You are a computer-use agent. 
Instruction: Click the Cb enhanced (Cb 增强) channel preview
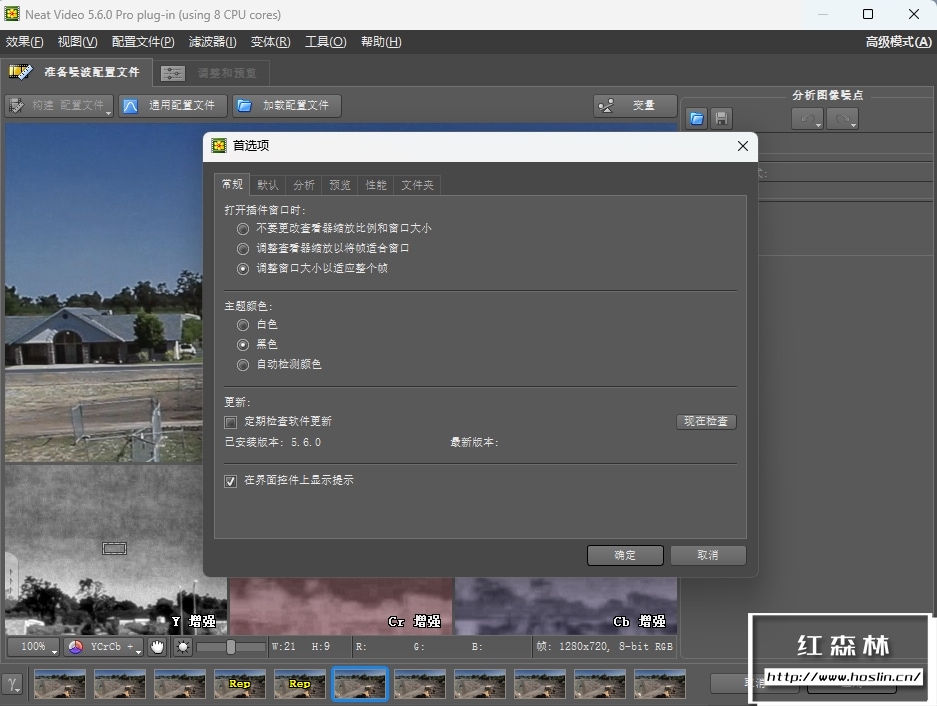point(566,606)
